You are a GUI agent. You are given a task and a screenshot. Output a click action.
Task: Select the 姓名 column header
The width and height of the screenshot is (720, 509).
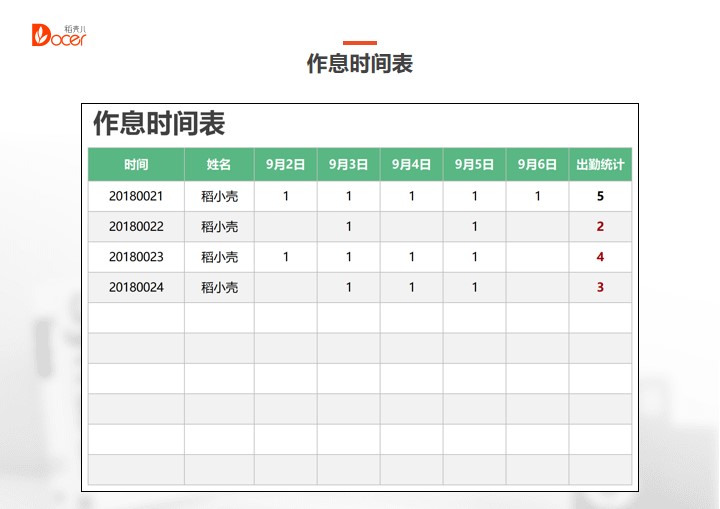pyautogui.click(x=219, y=165)
